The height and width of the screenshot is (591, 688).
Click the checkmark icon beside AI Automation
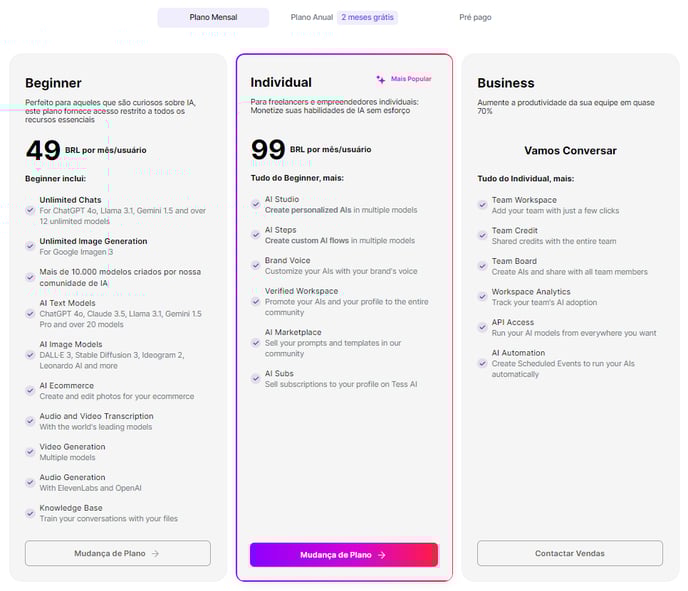tap(482, 363)
